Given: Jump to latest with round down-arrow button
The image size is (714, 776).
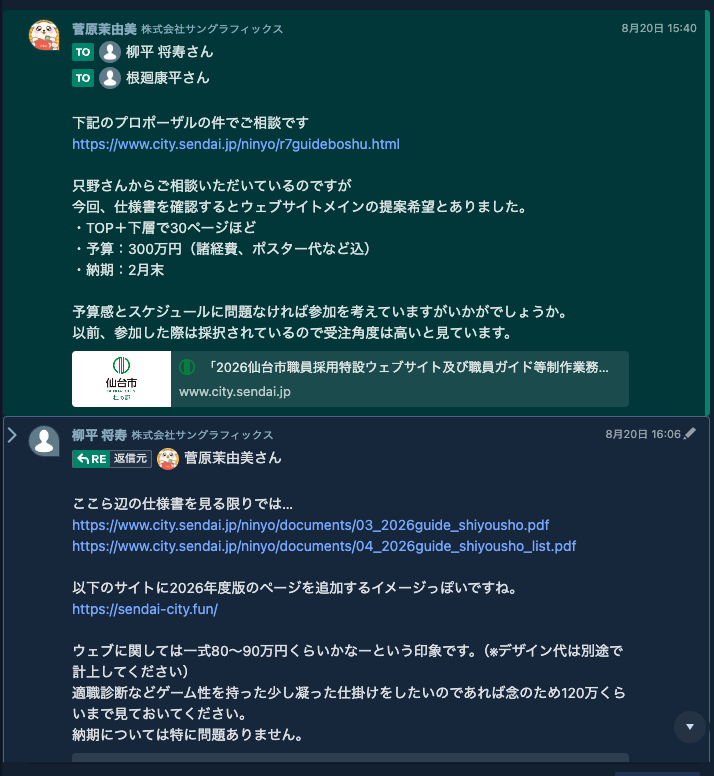Looking at the screenshot, I should coord(690,727).
